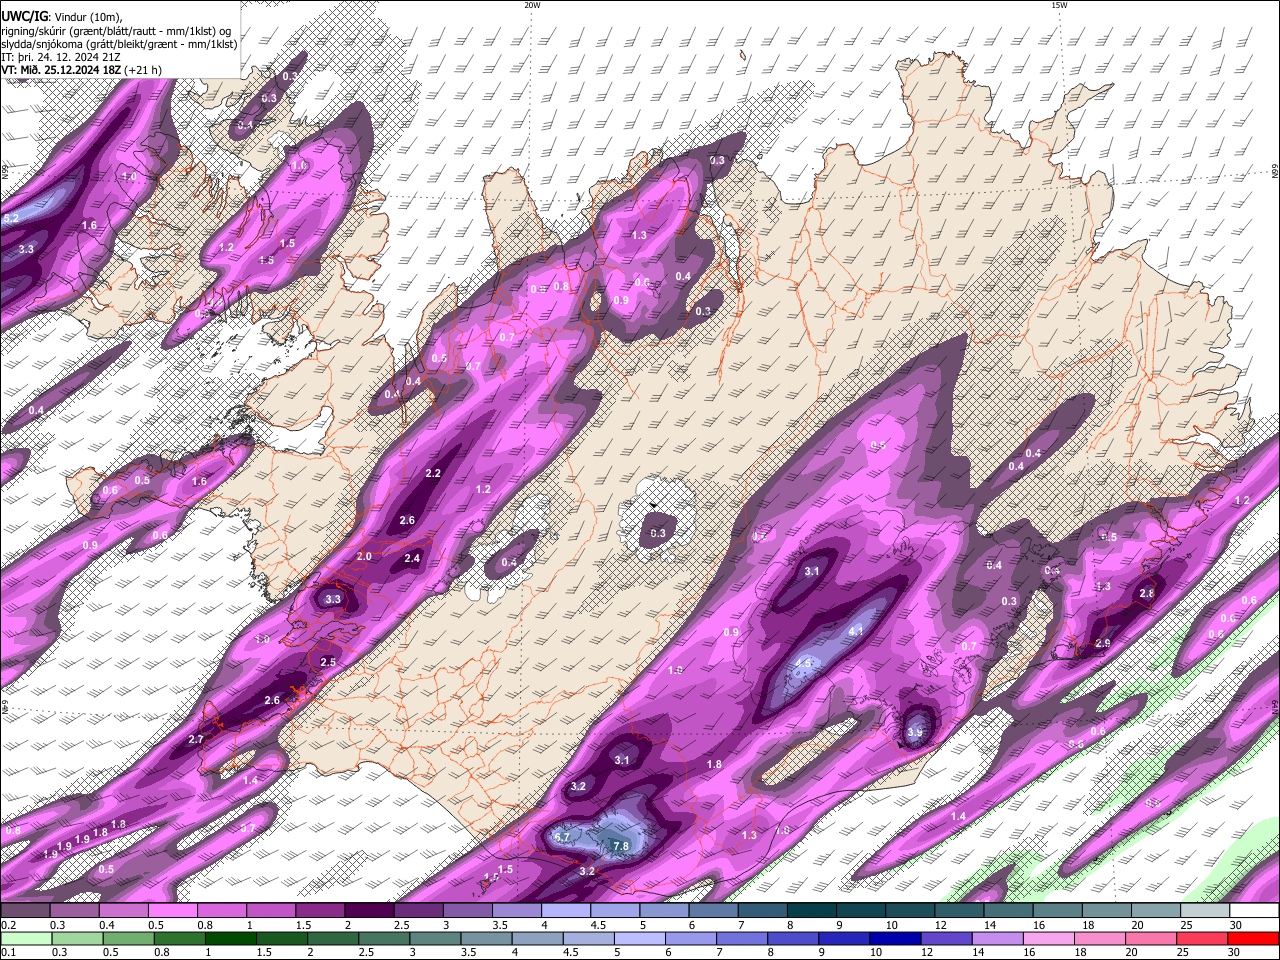Select the valid time 'VT: Mið. 25.12.2024 18Z (+21 h)'

pyautogui.click(x=81, y=70)
